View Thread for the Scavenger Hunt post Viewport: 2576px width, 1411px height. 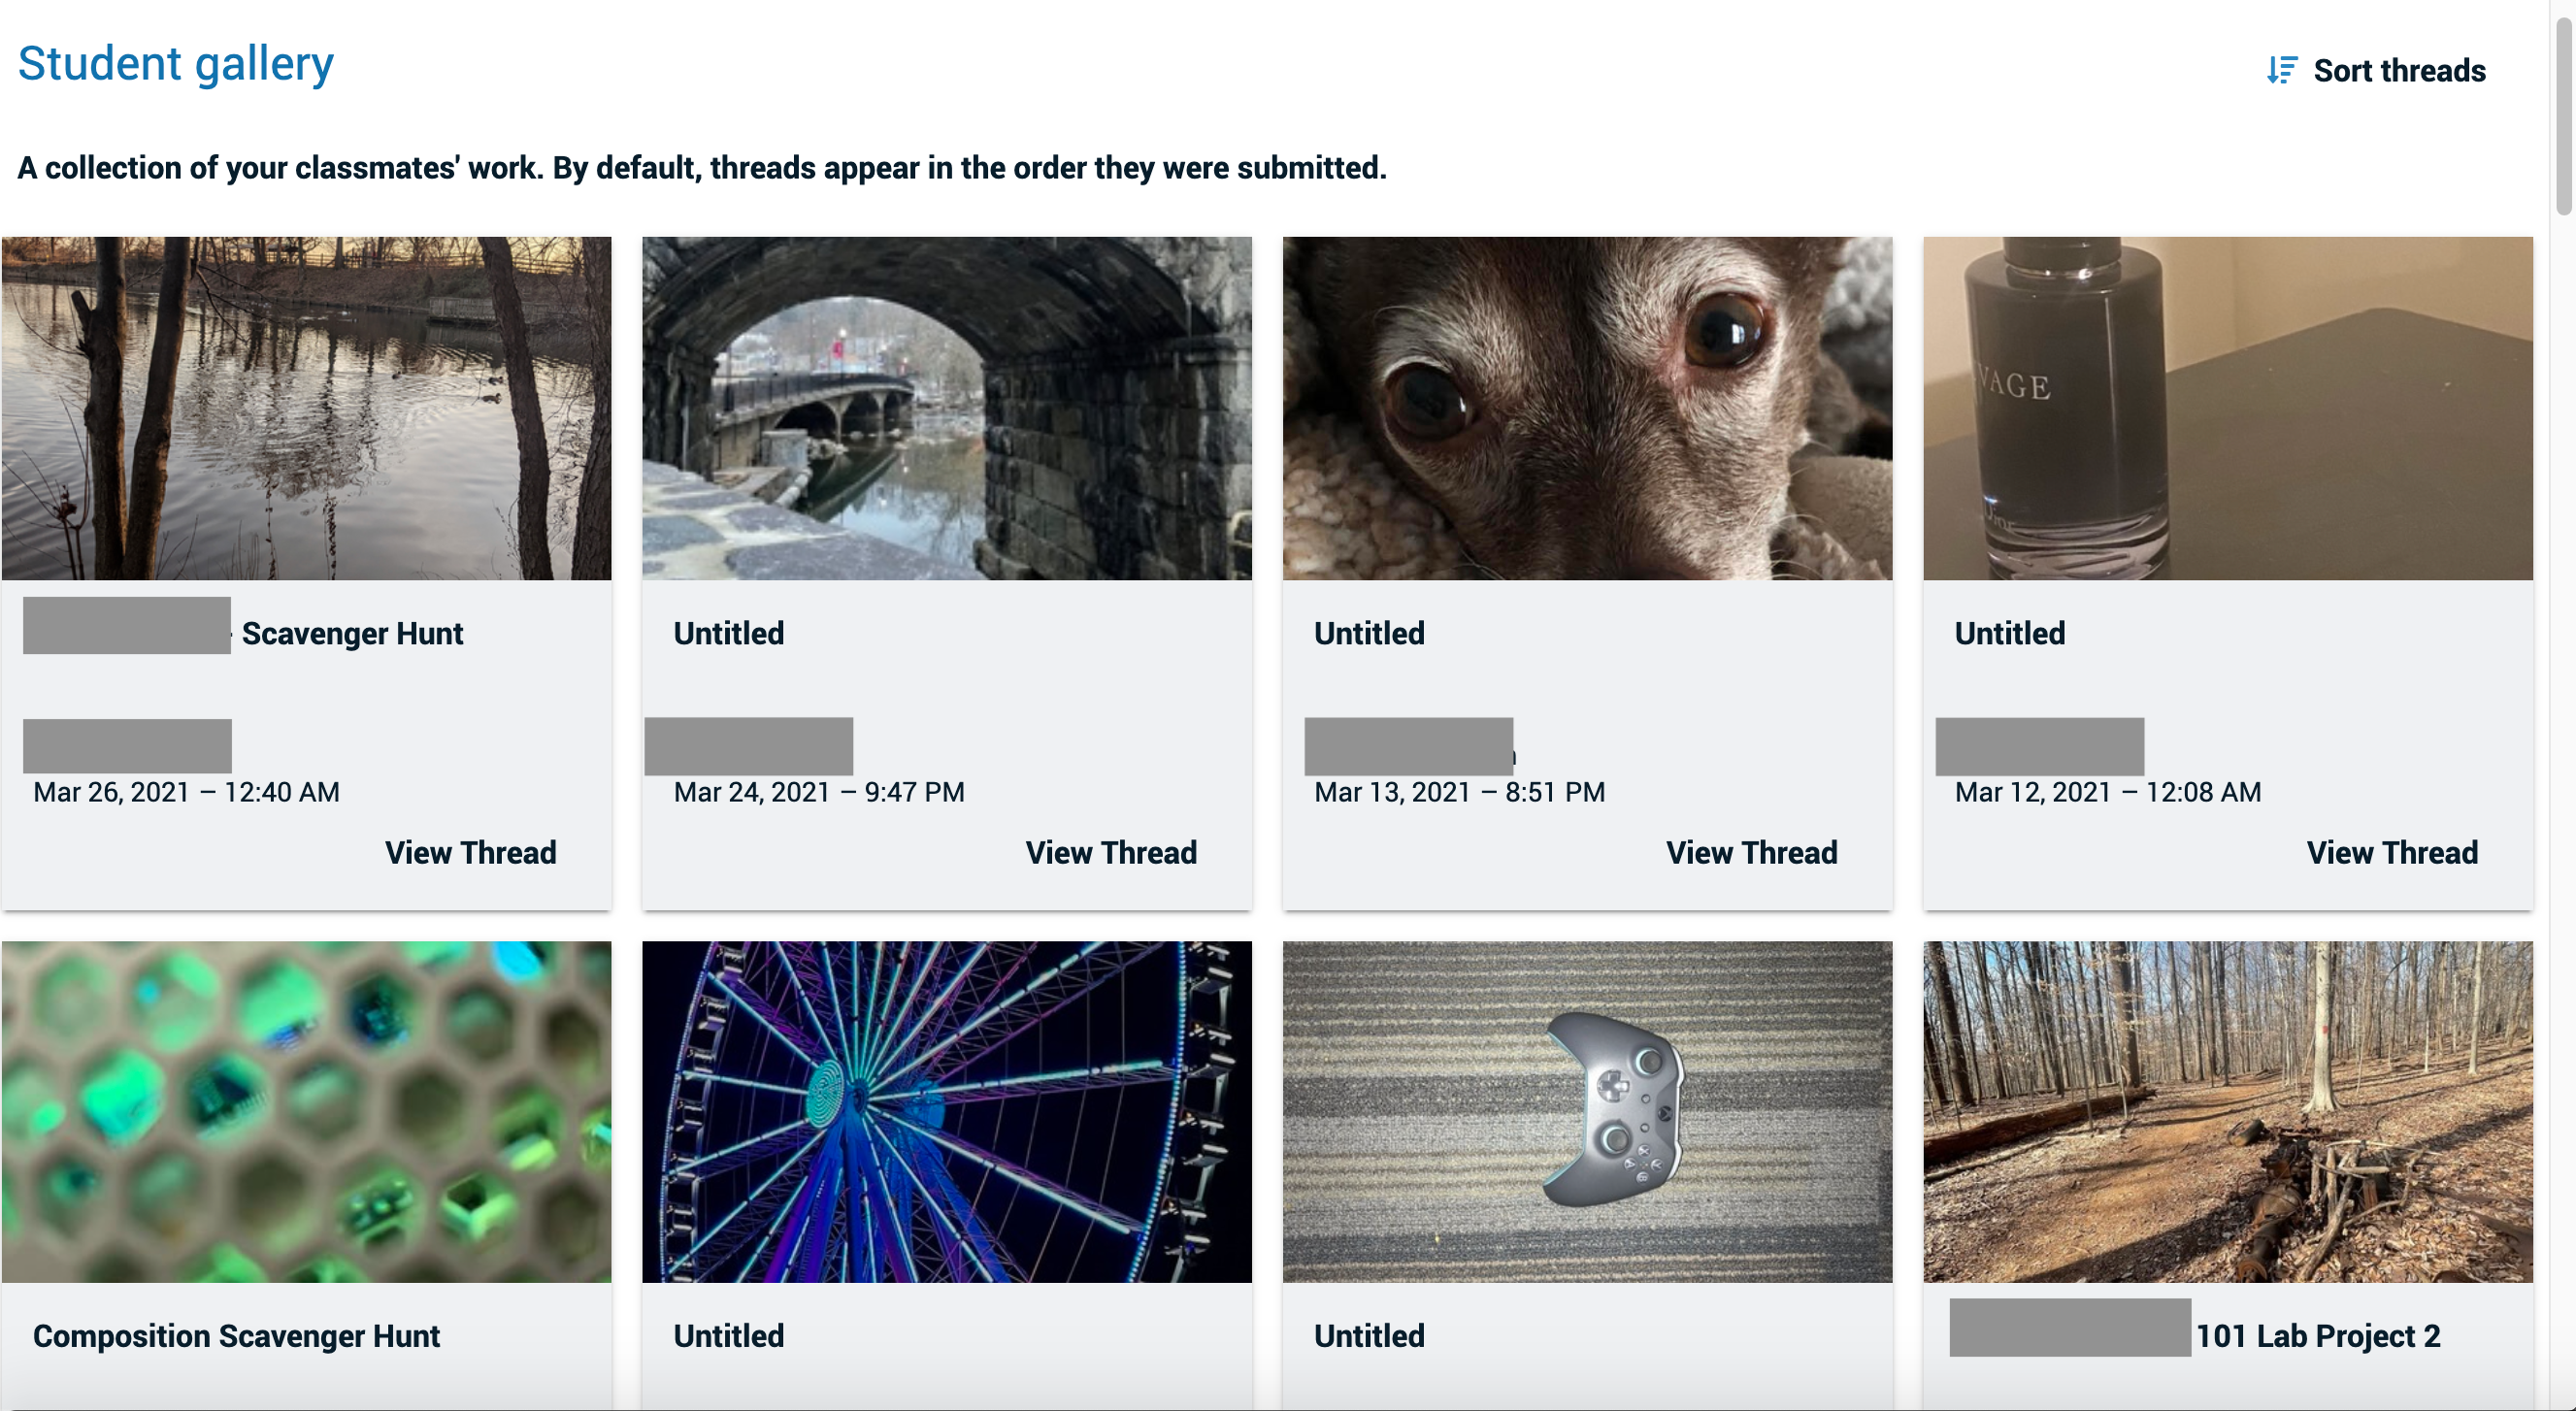point(470,852)
